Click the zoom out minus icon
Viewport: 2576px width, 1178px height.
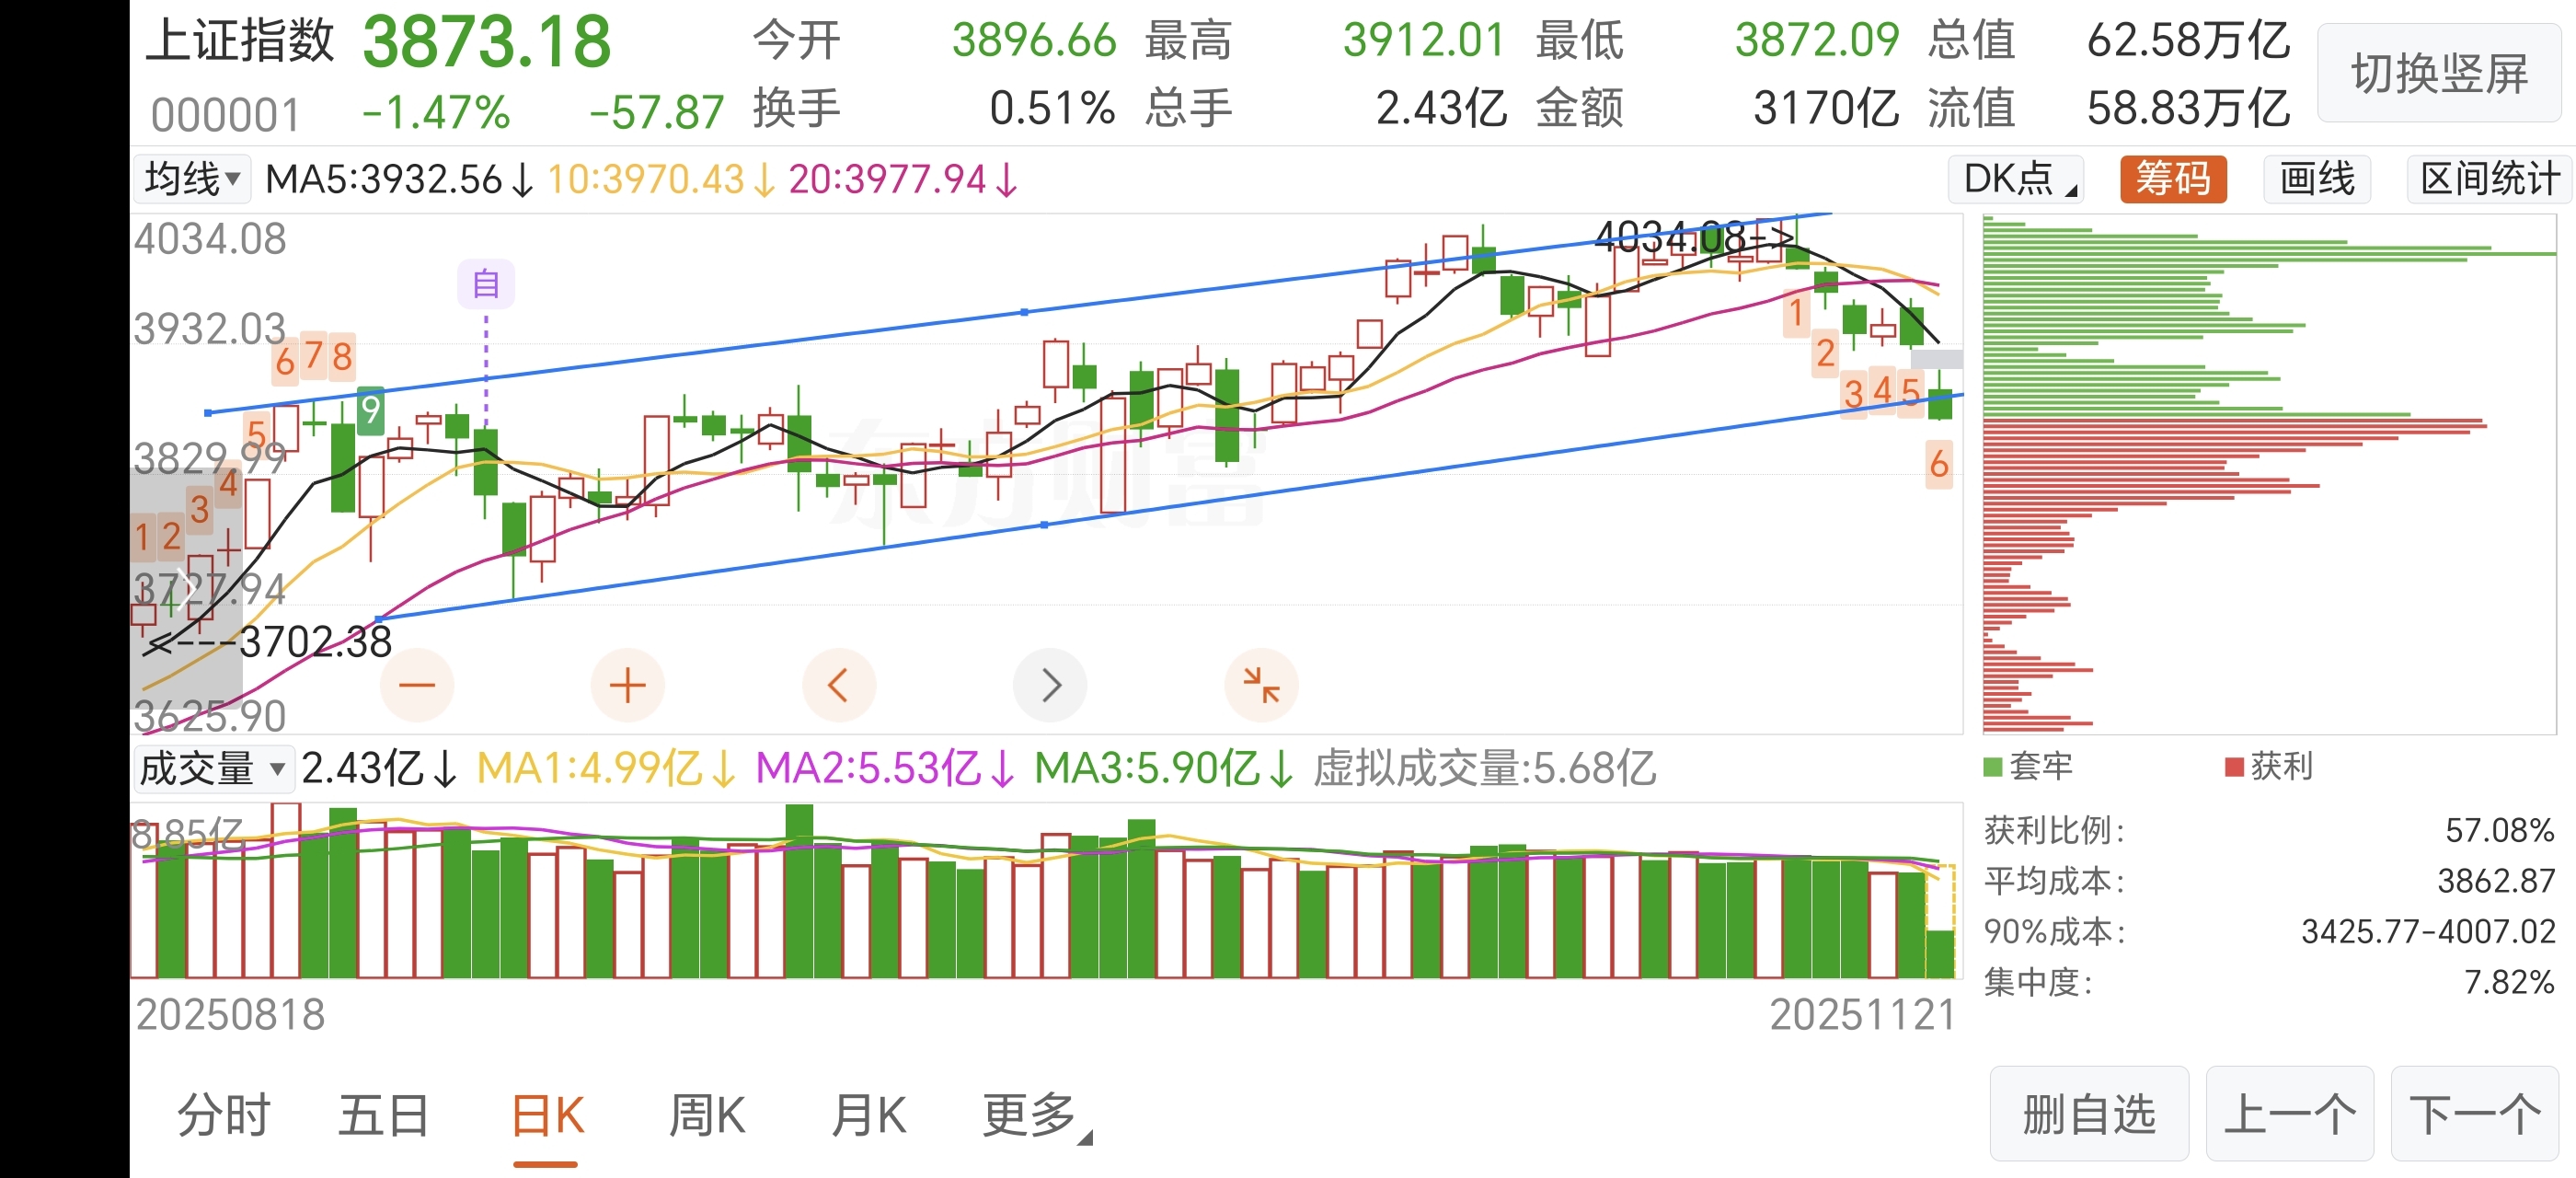417,686
